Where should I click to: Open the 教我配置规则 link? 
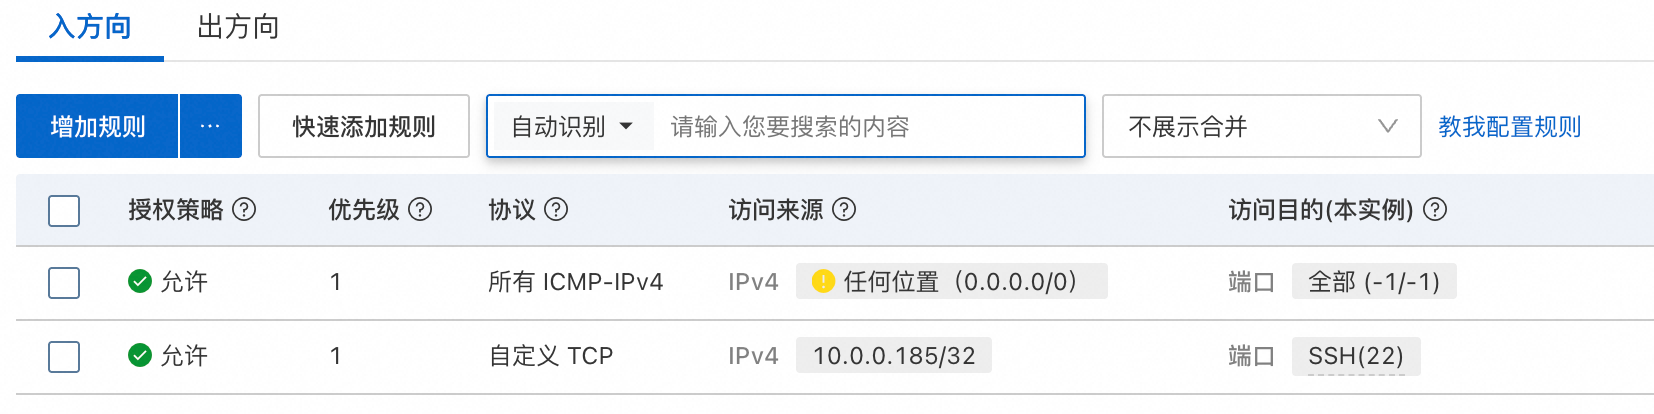tap(1509, 127)
